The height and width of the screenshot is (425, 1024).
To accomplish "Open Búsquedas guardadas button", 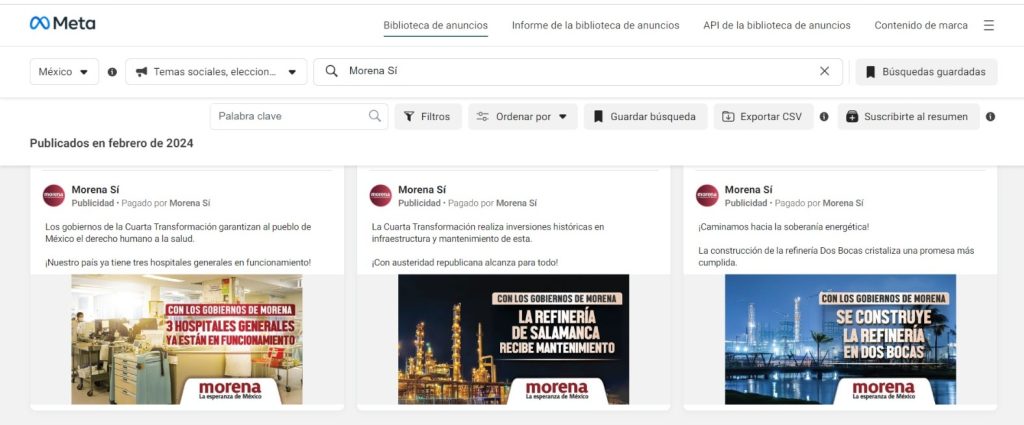I will [927, 72].
